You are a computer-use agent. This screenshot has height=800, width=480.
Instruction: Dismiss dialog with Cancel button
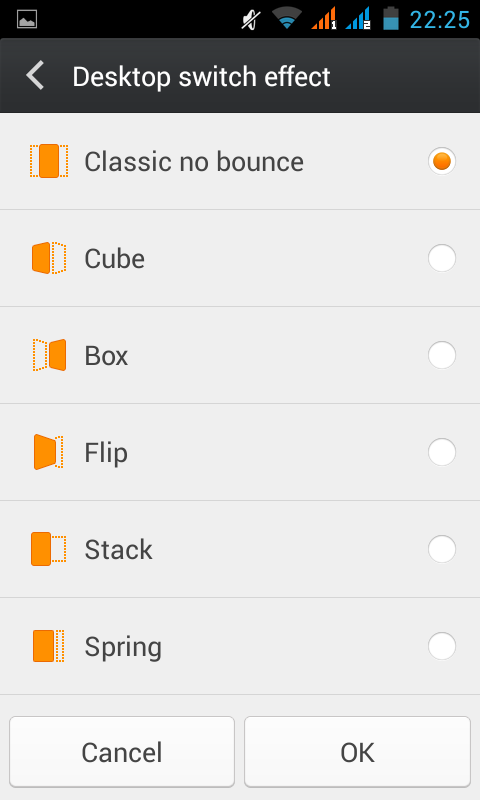pos(122,752)
